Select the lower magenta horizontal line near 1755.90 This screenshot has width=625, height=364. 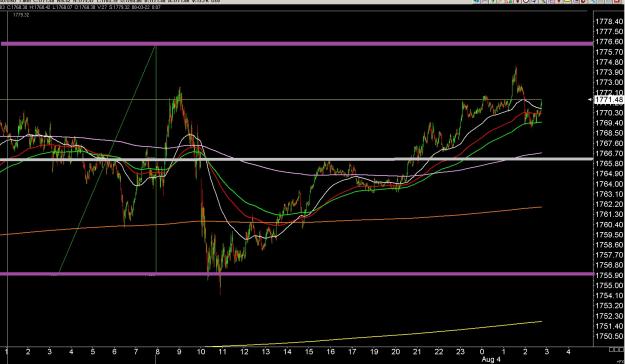(x=297, y=274)
